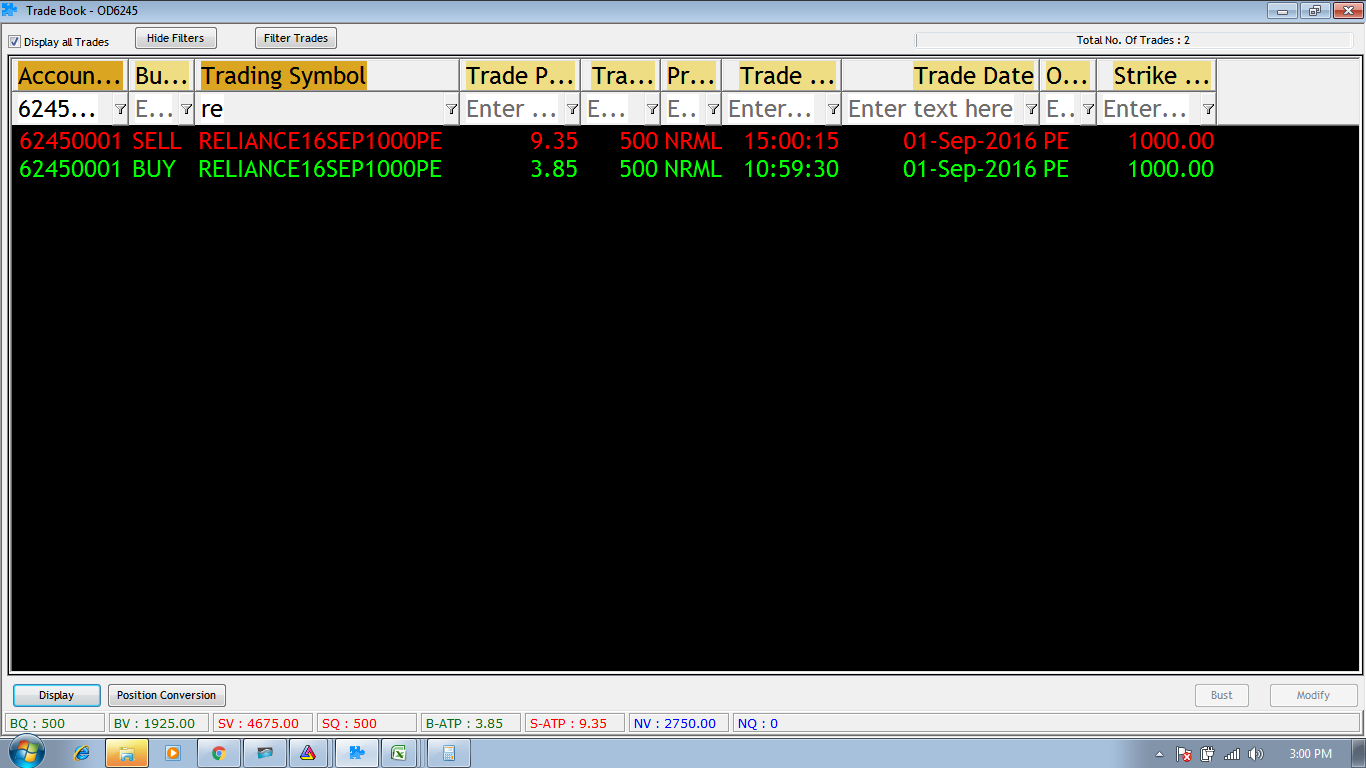1366x768 pixels.
Task: Show hidden system tray icons
Action: point(1159,754)
